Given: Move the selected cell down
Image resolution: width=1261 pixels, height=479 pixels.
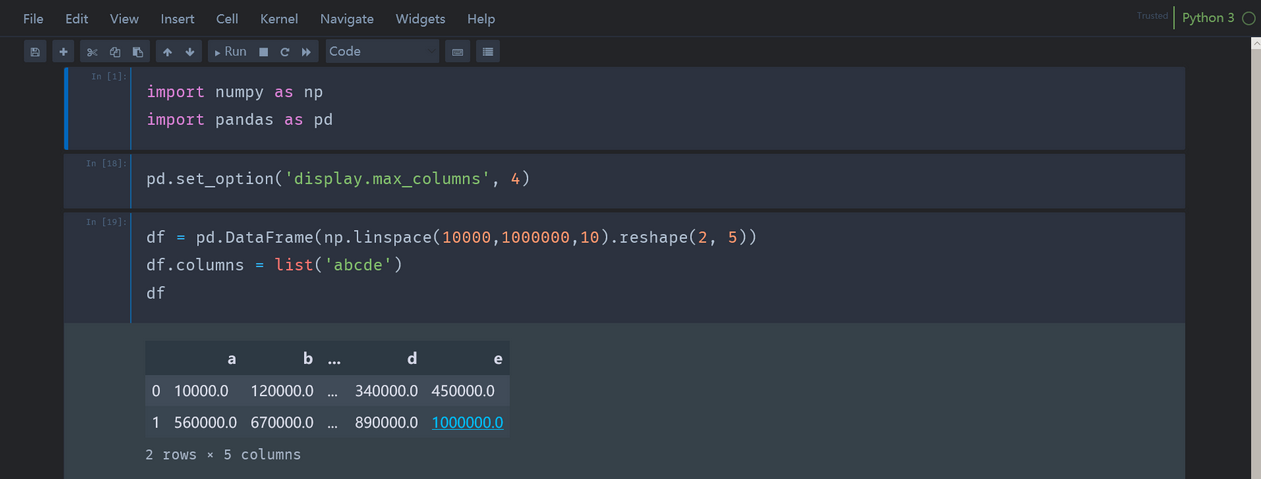Looking at the screenshot, I should pos(190,52).
